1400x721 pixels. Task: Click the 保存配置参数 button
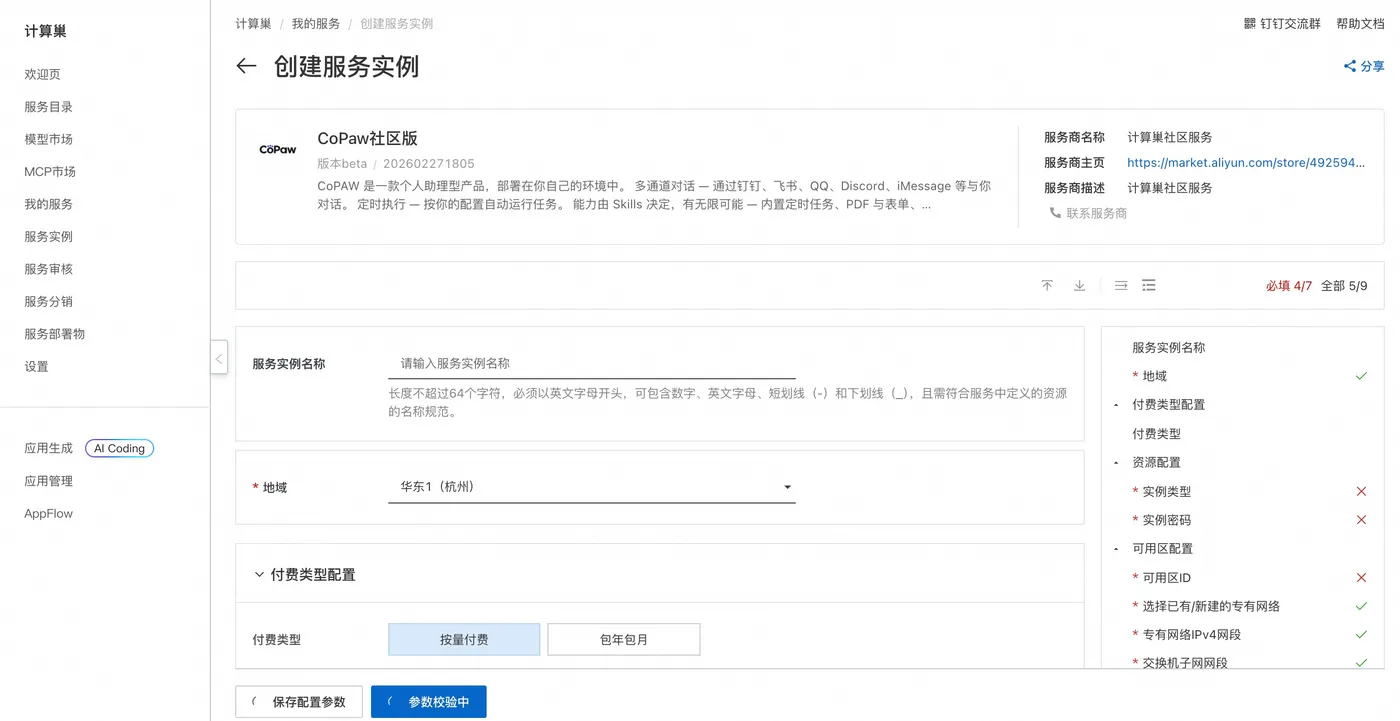pyautogui.click(x=298, y=702)
